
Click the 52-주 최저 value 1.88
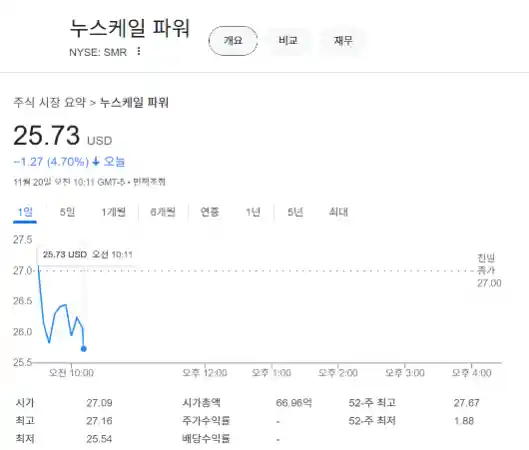[464, 421]
